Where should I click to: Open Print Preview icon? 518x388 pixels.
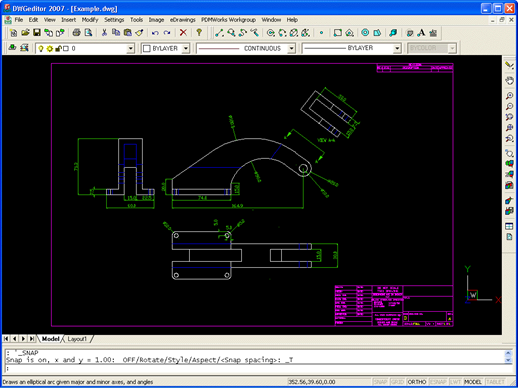(88, 33)
